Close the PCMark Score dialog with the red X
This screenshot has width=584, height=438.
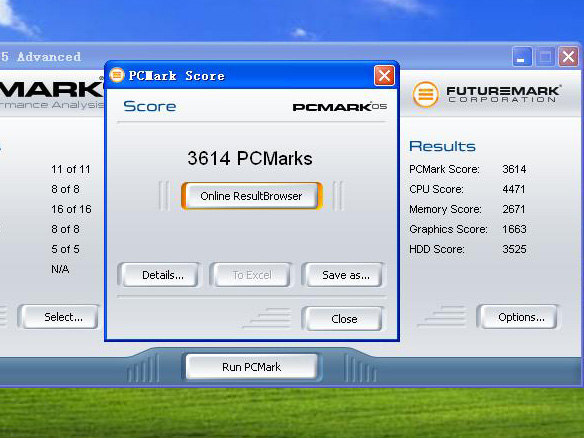tap(384, 76)
